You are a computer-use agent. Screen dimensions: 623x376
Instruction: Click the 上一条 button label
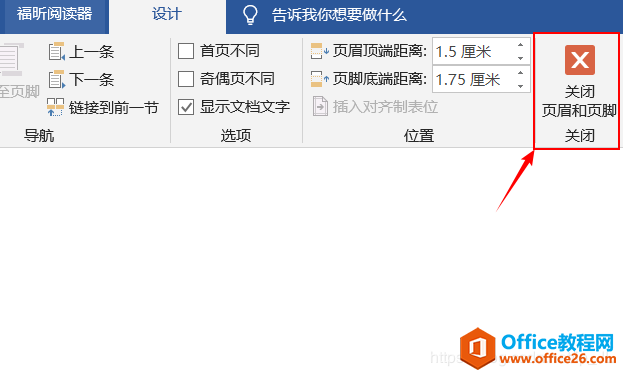coord(92,52)
